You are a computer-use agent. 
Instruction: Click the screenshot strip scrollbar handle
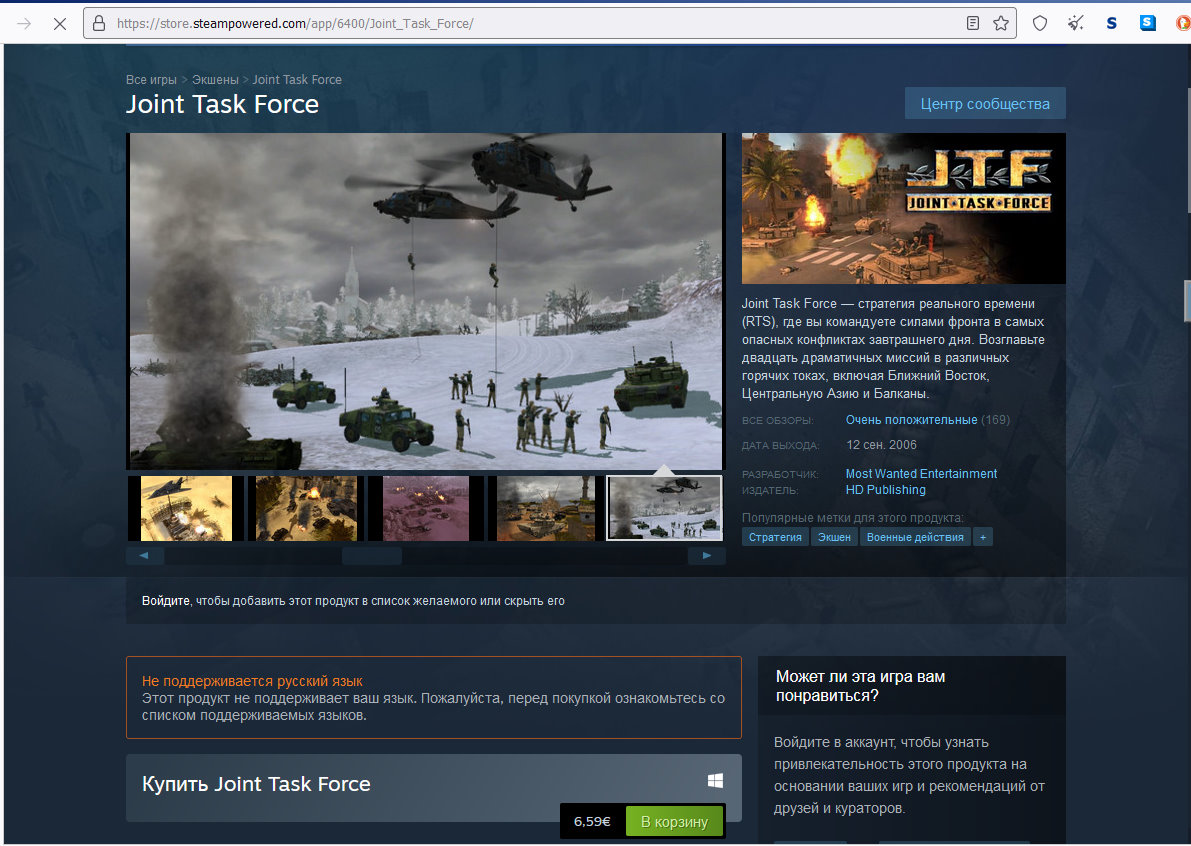tap(371, 556)
